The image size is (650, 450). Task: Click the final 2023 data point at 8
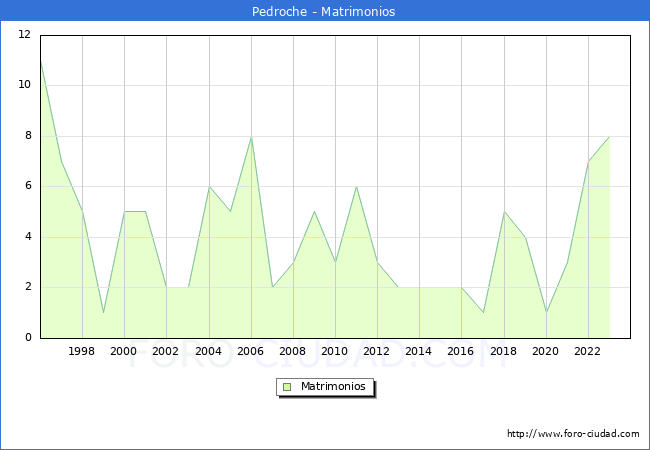[x=609, y=136]
